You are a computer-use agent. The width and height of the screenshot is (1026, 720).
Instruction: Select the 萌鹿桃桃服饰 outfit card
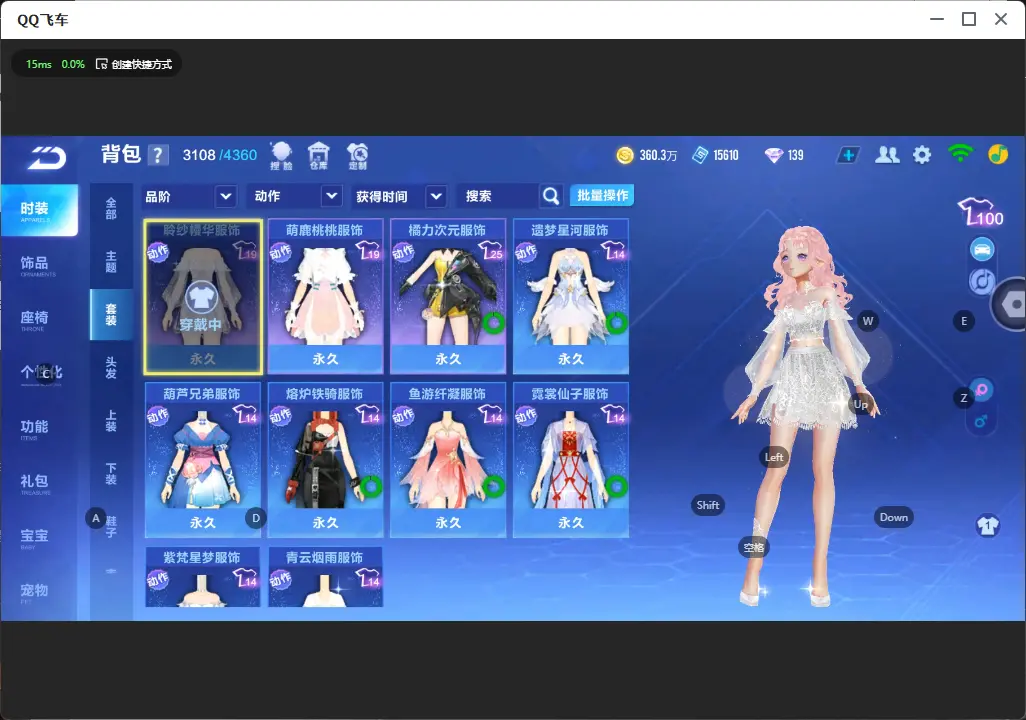pyautogui.click(x=325, y=297)
